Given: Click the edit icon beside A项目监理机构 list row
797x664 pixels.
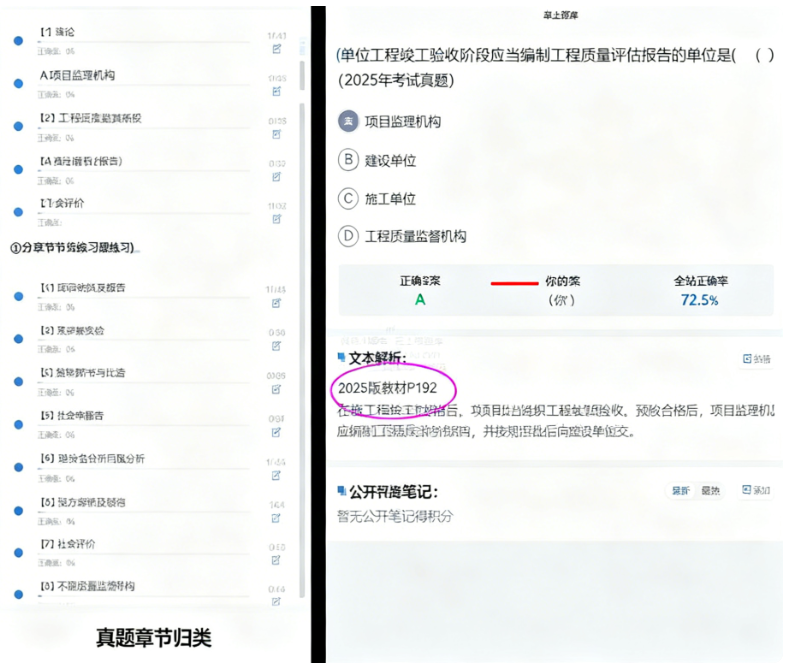Looking at the screenshot, I should [x=277, y=91].
